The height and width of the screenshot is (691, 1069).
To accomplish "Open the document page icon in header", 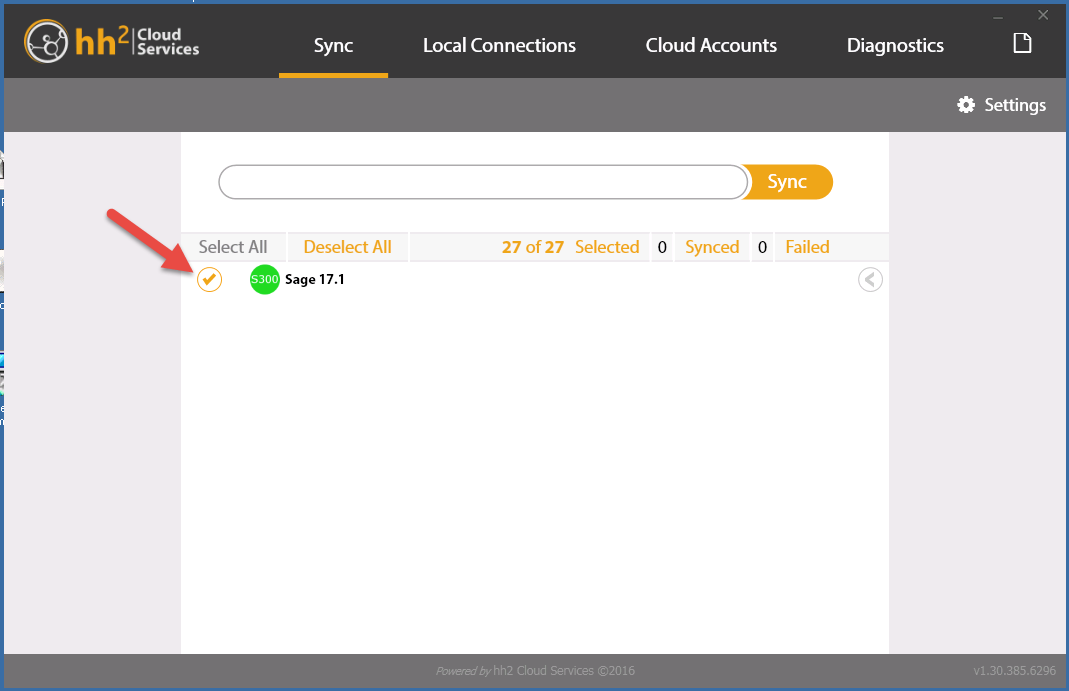I will click(x=1022, y=43).
